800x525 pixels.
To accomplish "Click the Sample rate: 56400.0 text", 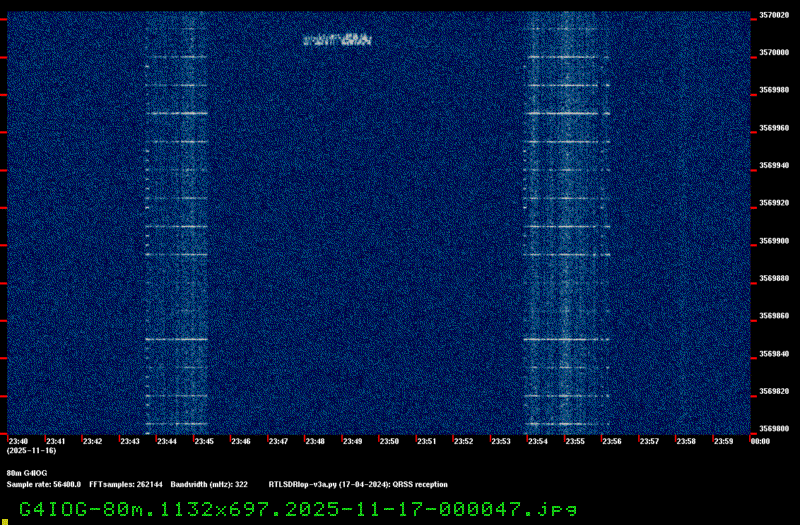I will click(43, 484).
